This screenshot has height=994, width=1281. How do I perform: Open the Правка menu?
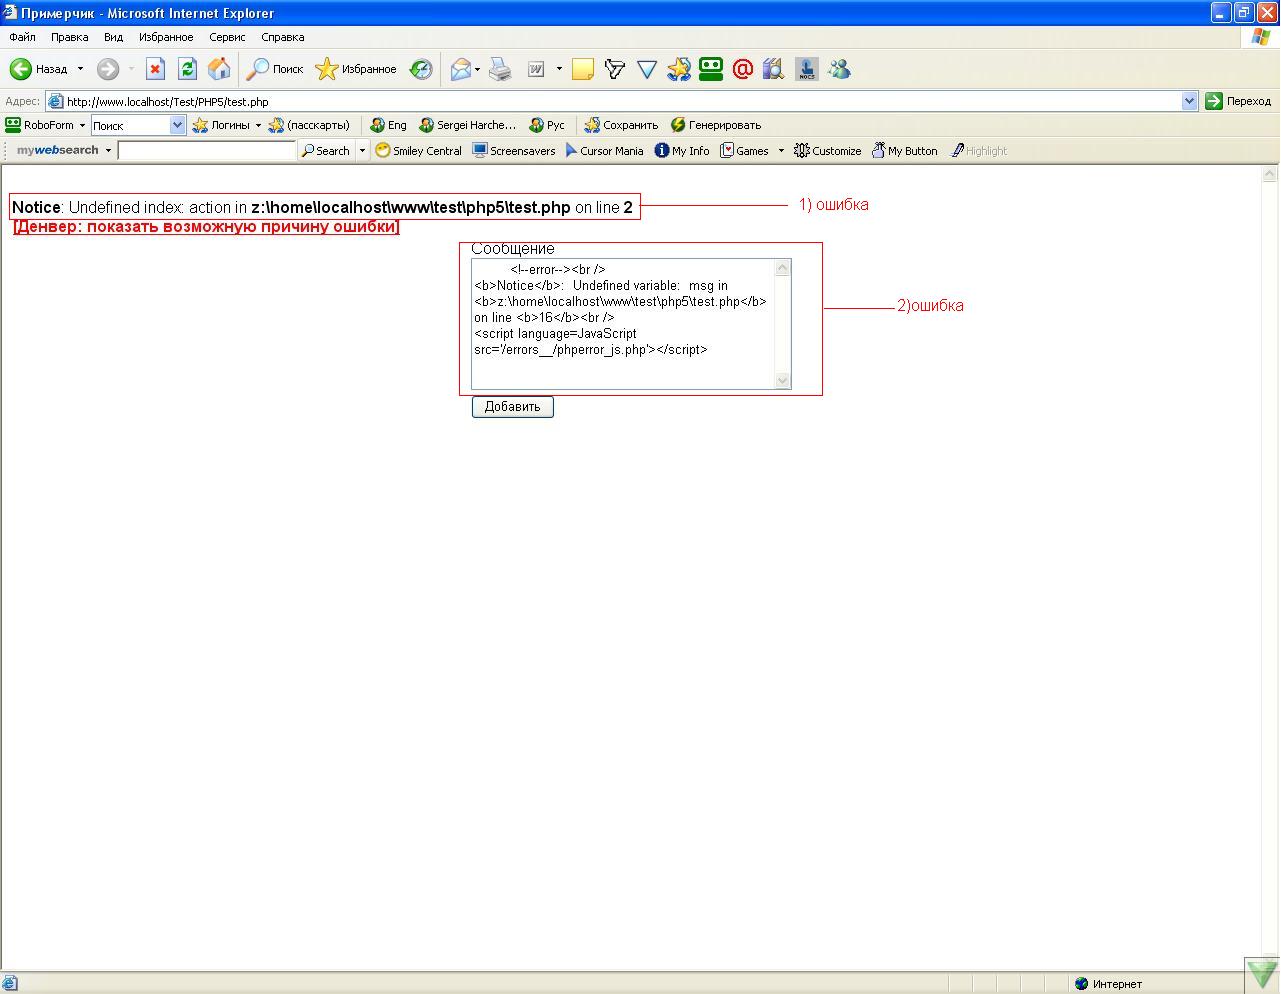point(70,37)
